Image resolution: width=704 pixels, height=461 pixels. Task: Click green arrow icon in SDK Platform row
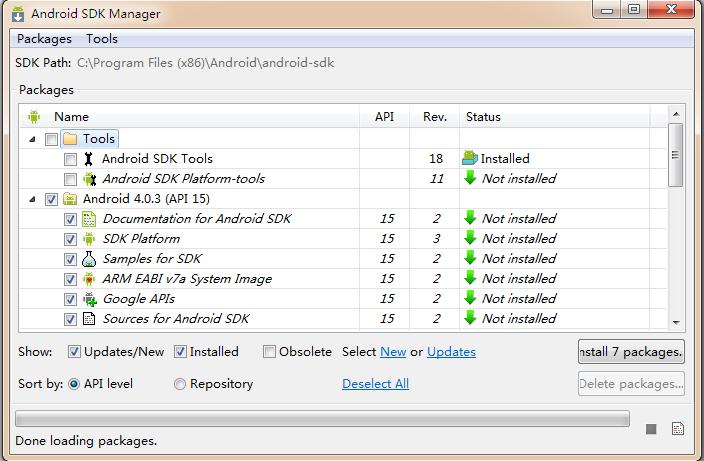coord(470,238)
